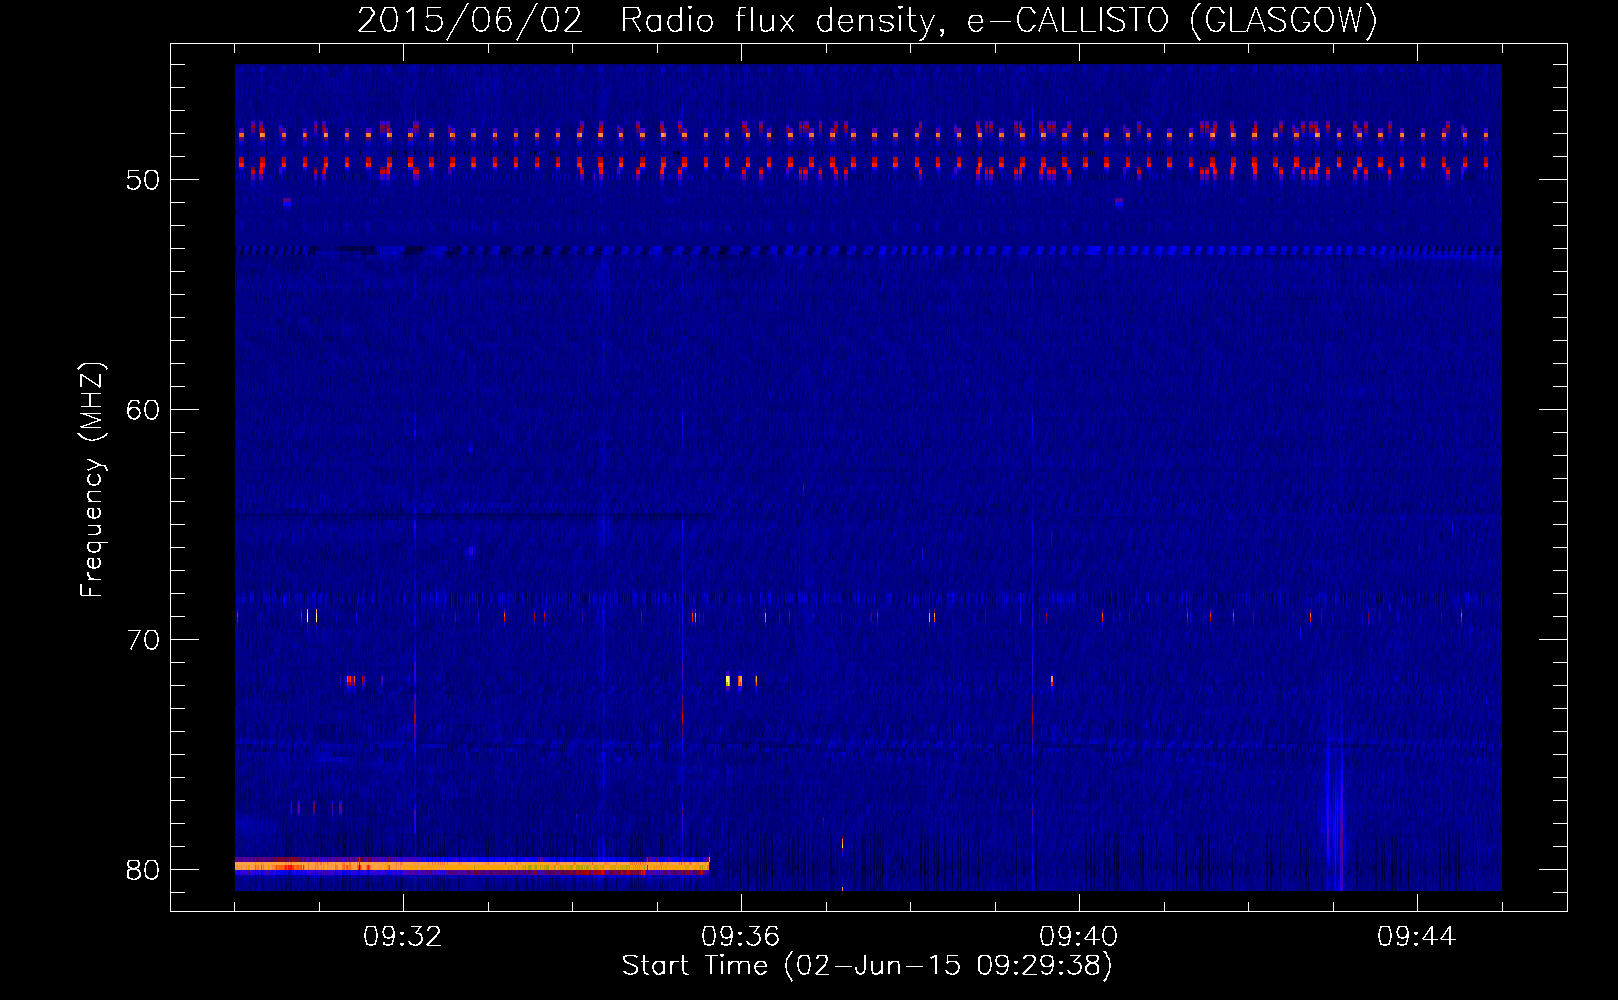Click the 60 frequency tick label

[x=143, y=410]
